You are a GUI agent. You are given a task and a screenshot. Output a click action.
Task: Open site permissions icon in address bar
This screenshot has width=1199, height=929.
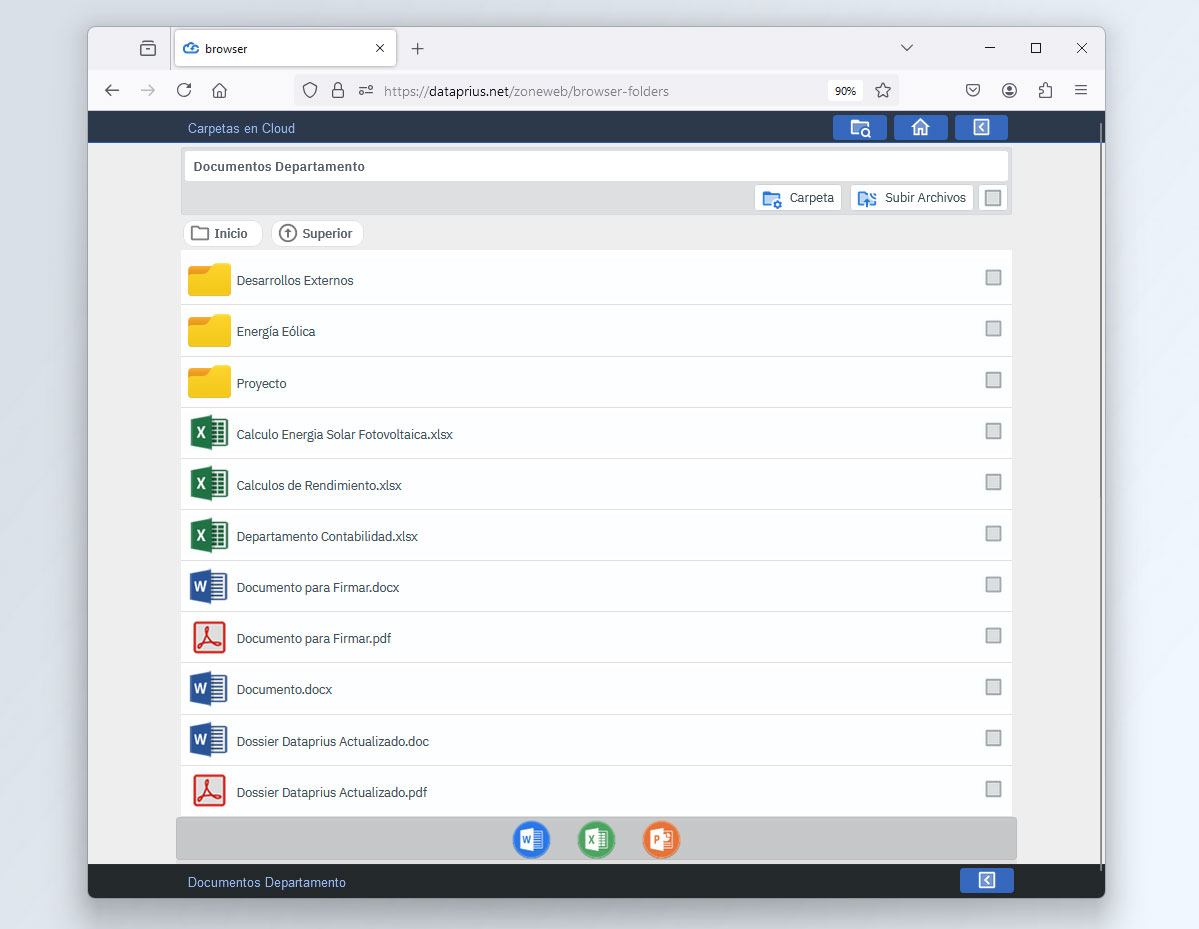366,90
